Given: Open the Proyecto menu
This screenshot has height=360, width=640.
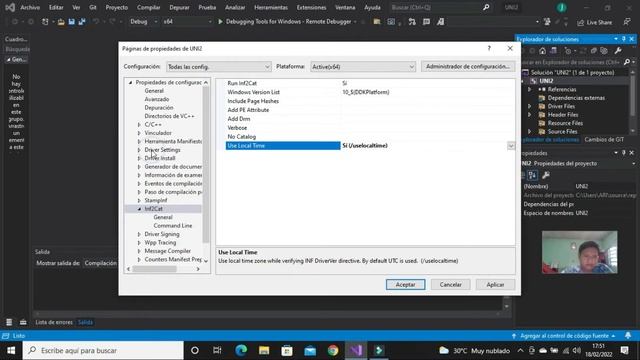Looking at the screenshot, I should tap(116, 7).
